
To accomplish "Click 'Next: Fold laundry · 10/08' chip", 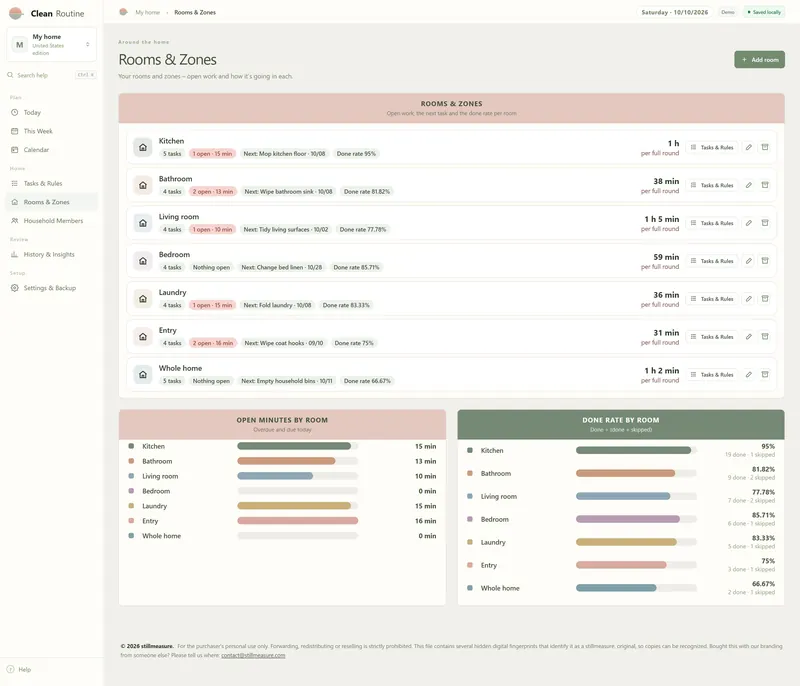I will (277, 305).
